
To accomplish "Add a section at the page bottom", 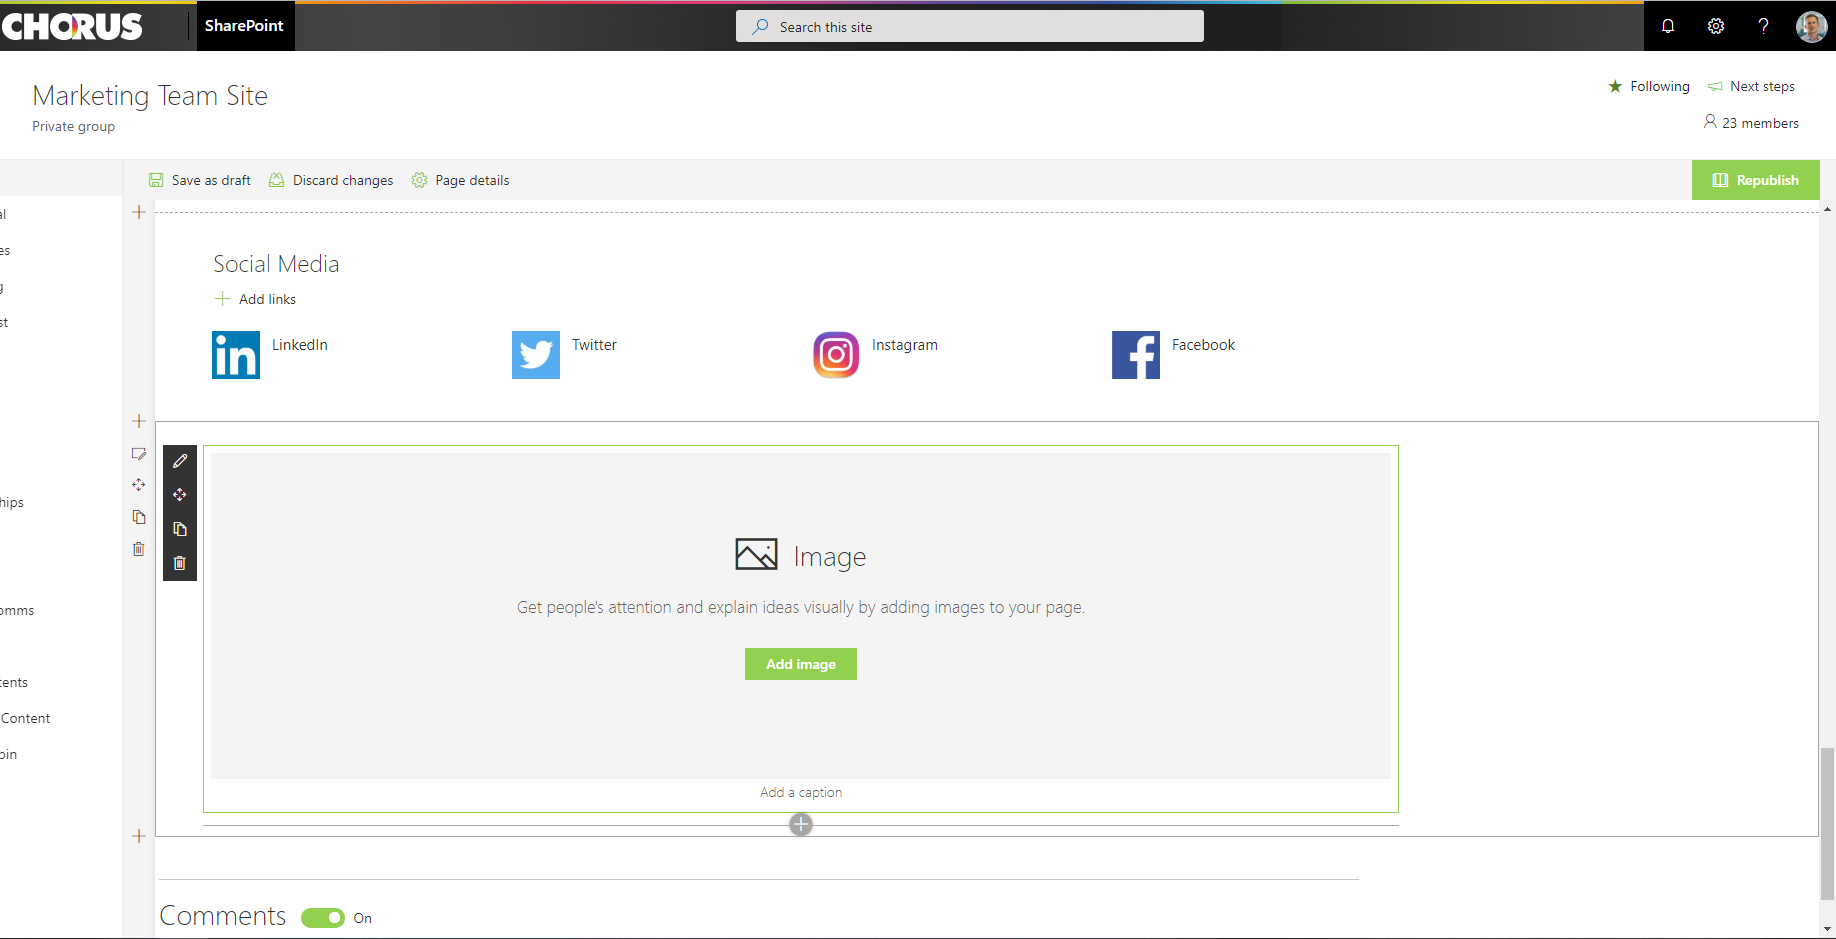I will click(139, 836).
